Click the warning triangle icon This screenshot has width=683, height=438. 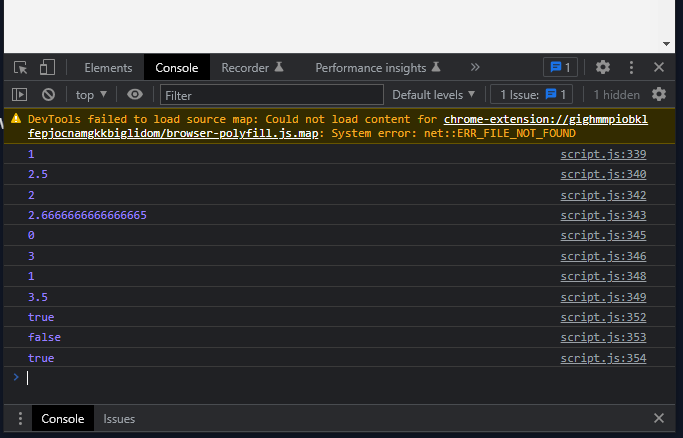pyautogui.click(x=16, y=118)
